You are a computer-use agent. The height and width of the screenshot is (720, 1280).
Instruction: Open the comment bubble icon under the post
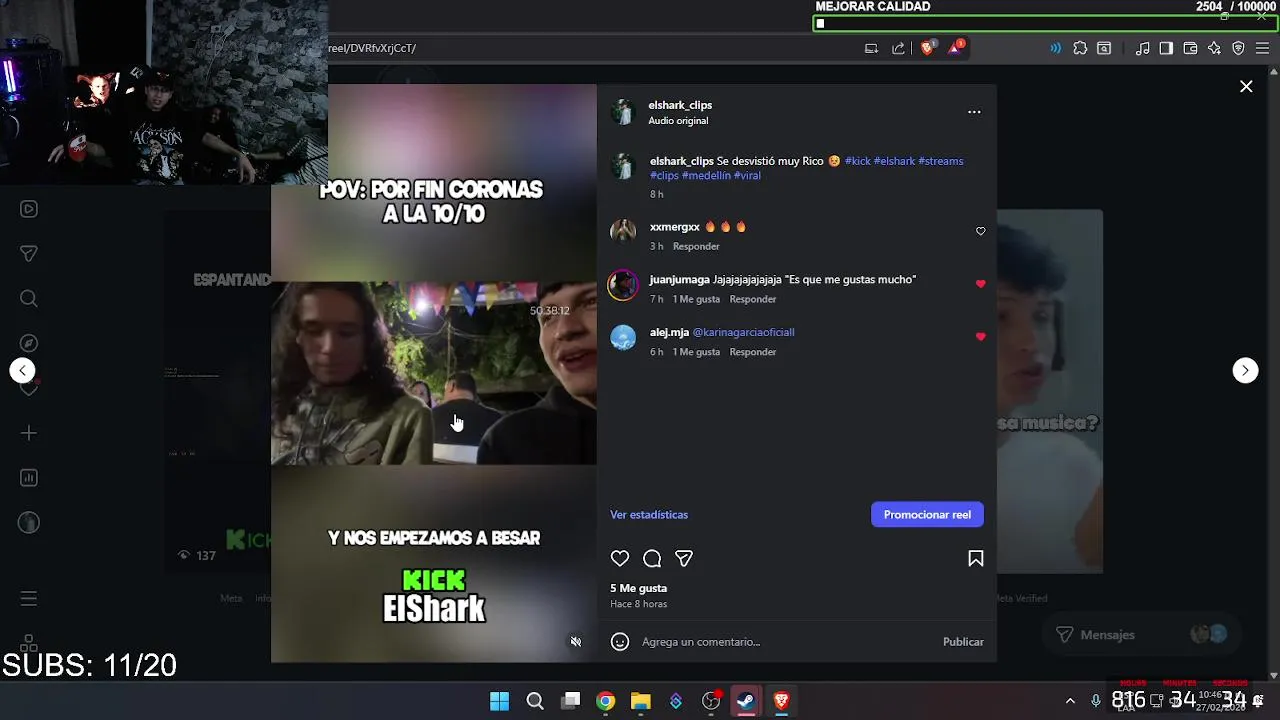[652, 559]
